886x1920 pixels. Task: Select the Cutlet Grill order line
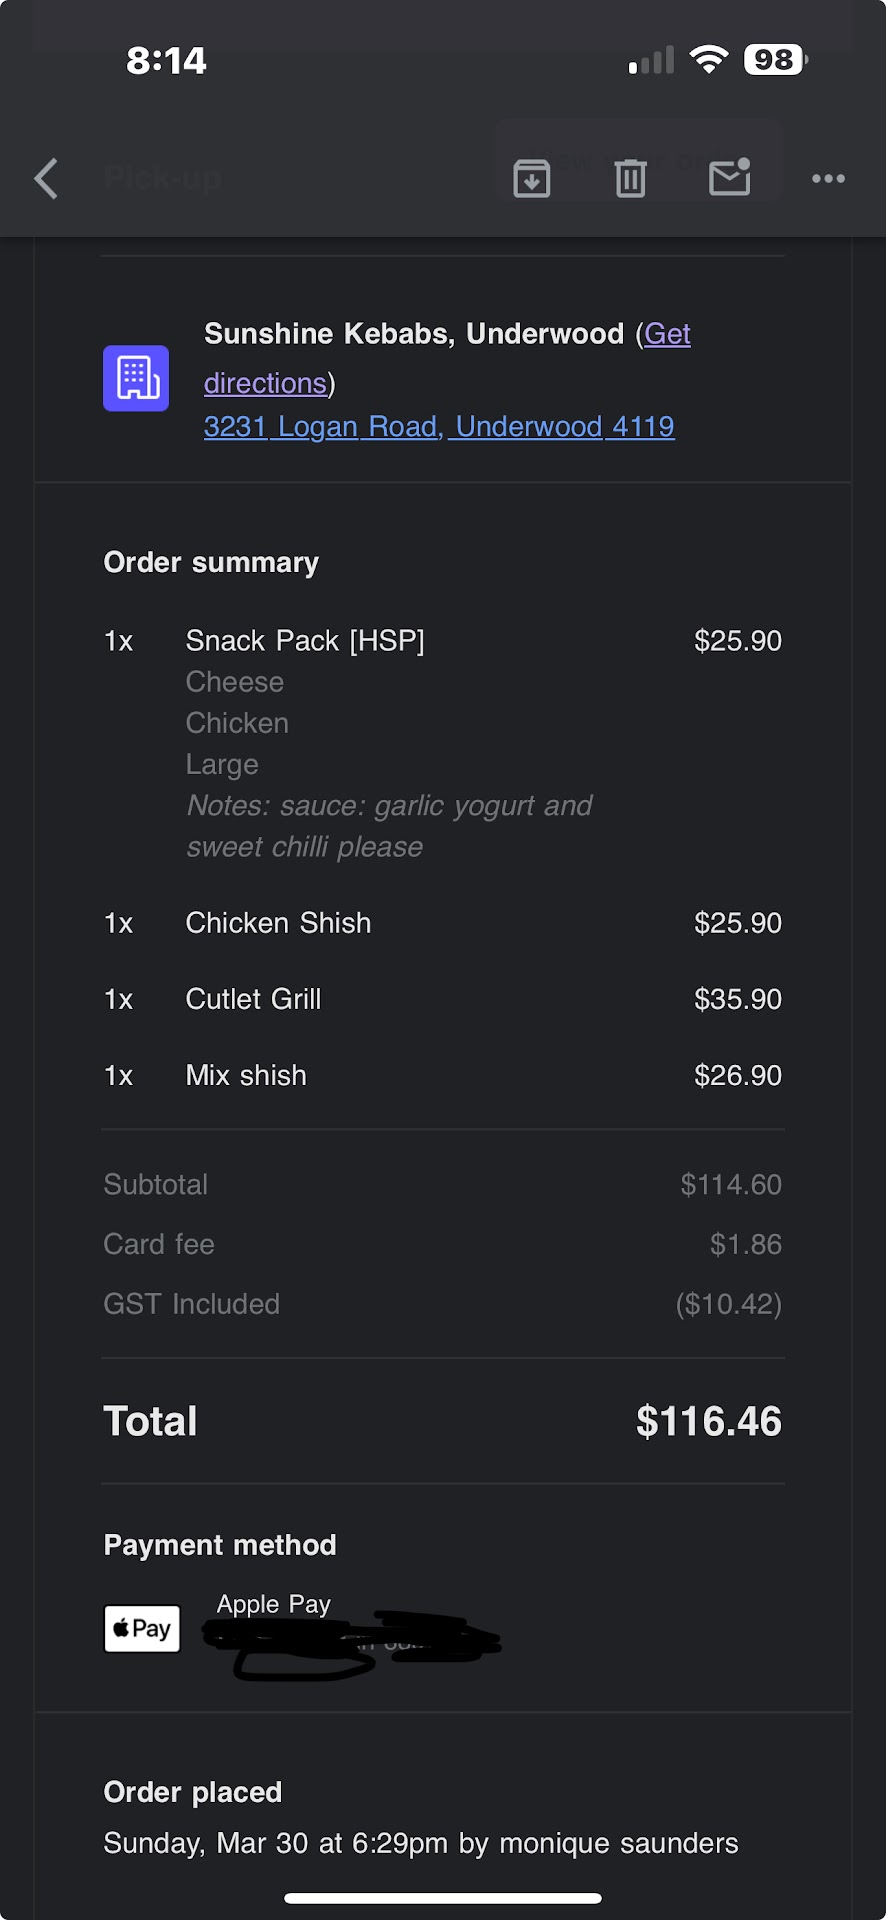click(253, 999)
